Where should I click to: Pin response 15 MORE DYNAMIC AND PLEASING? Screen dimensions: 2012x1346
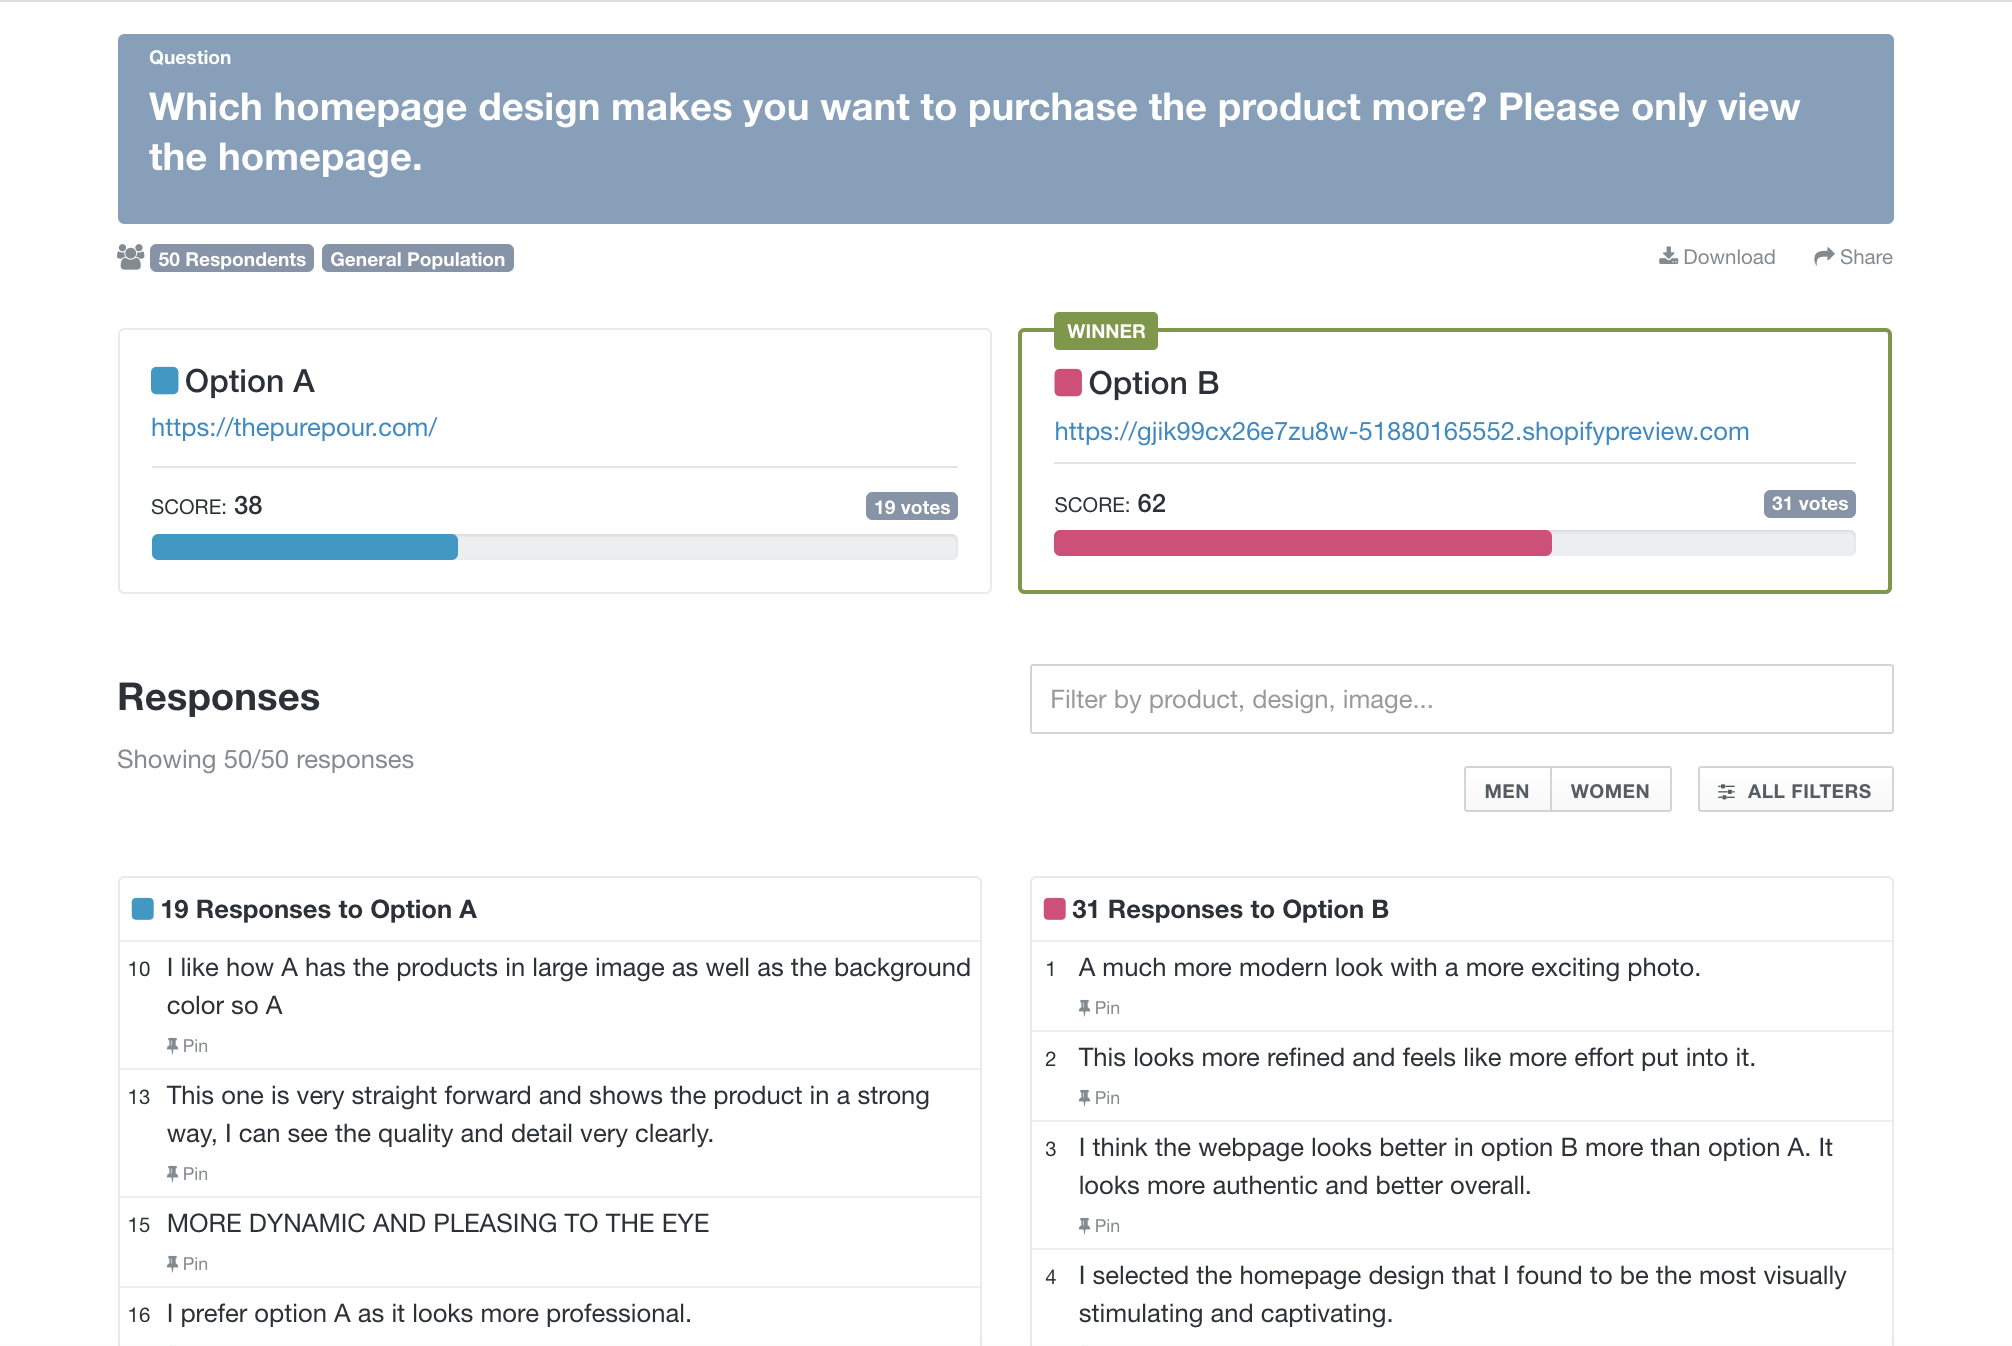click(x=187, y=1263)
